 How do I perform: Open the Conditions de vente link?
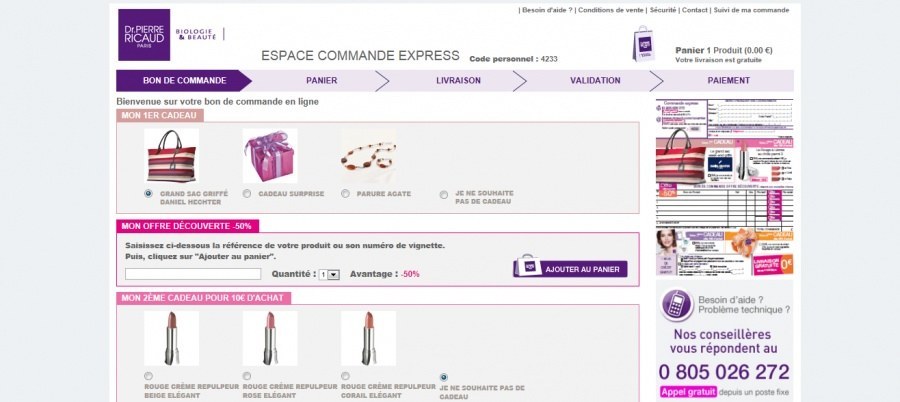tap(611, 10)
